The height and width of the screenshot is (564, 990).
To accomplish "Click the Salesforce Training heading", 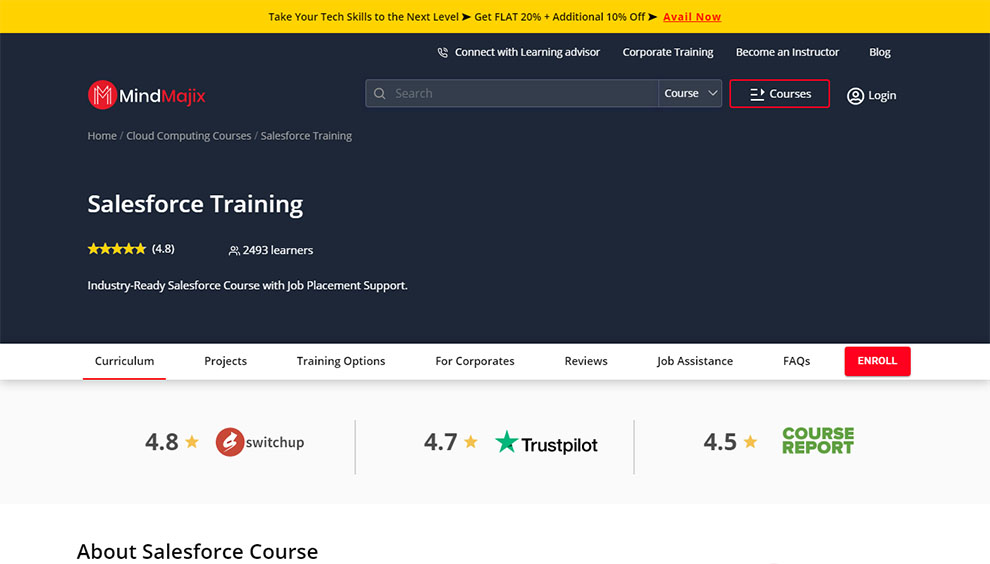I will click(x=195, y=204).
